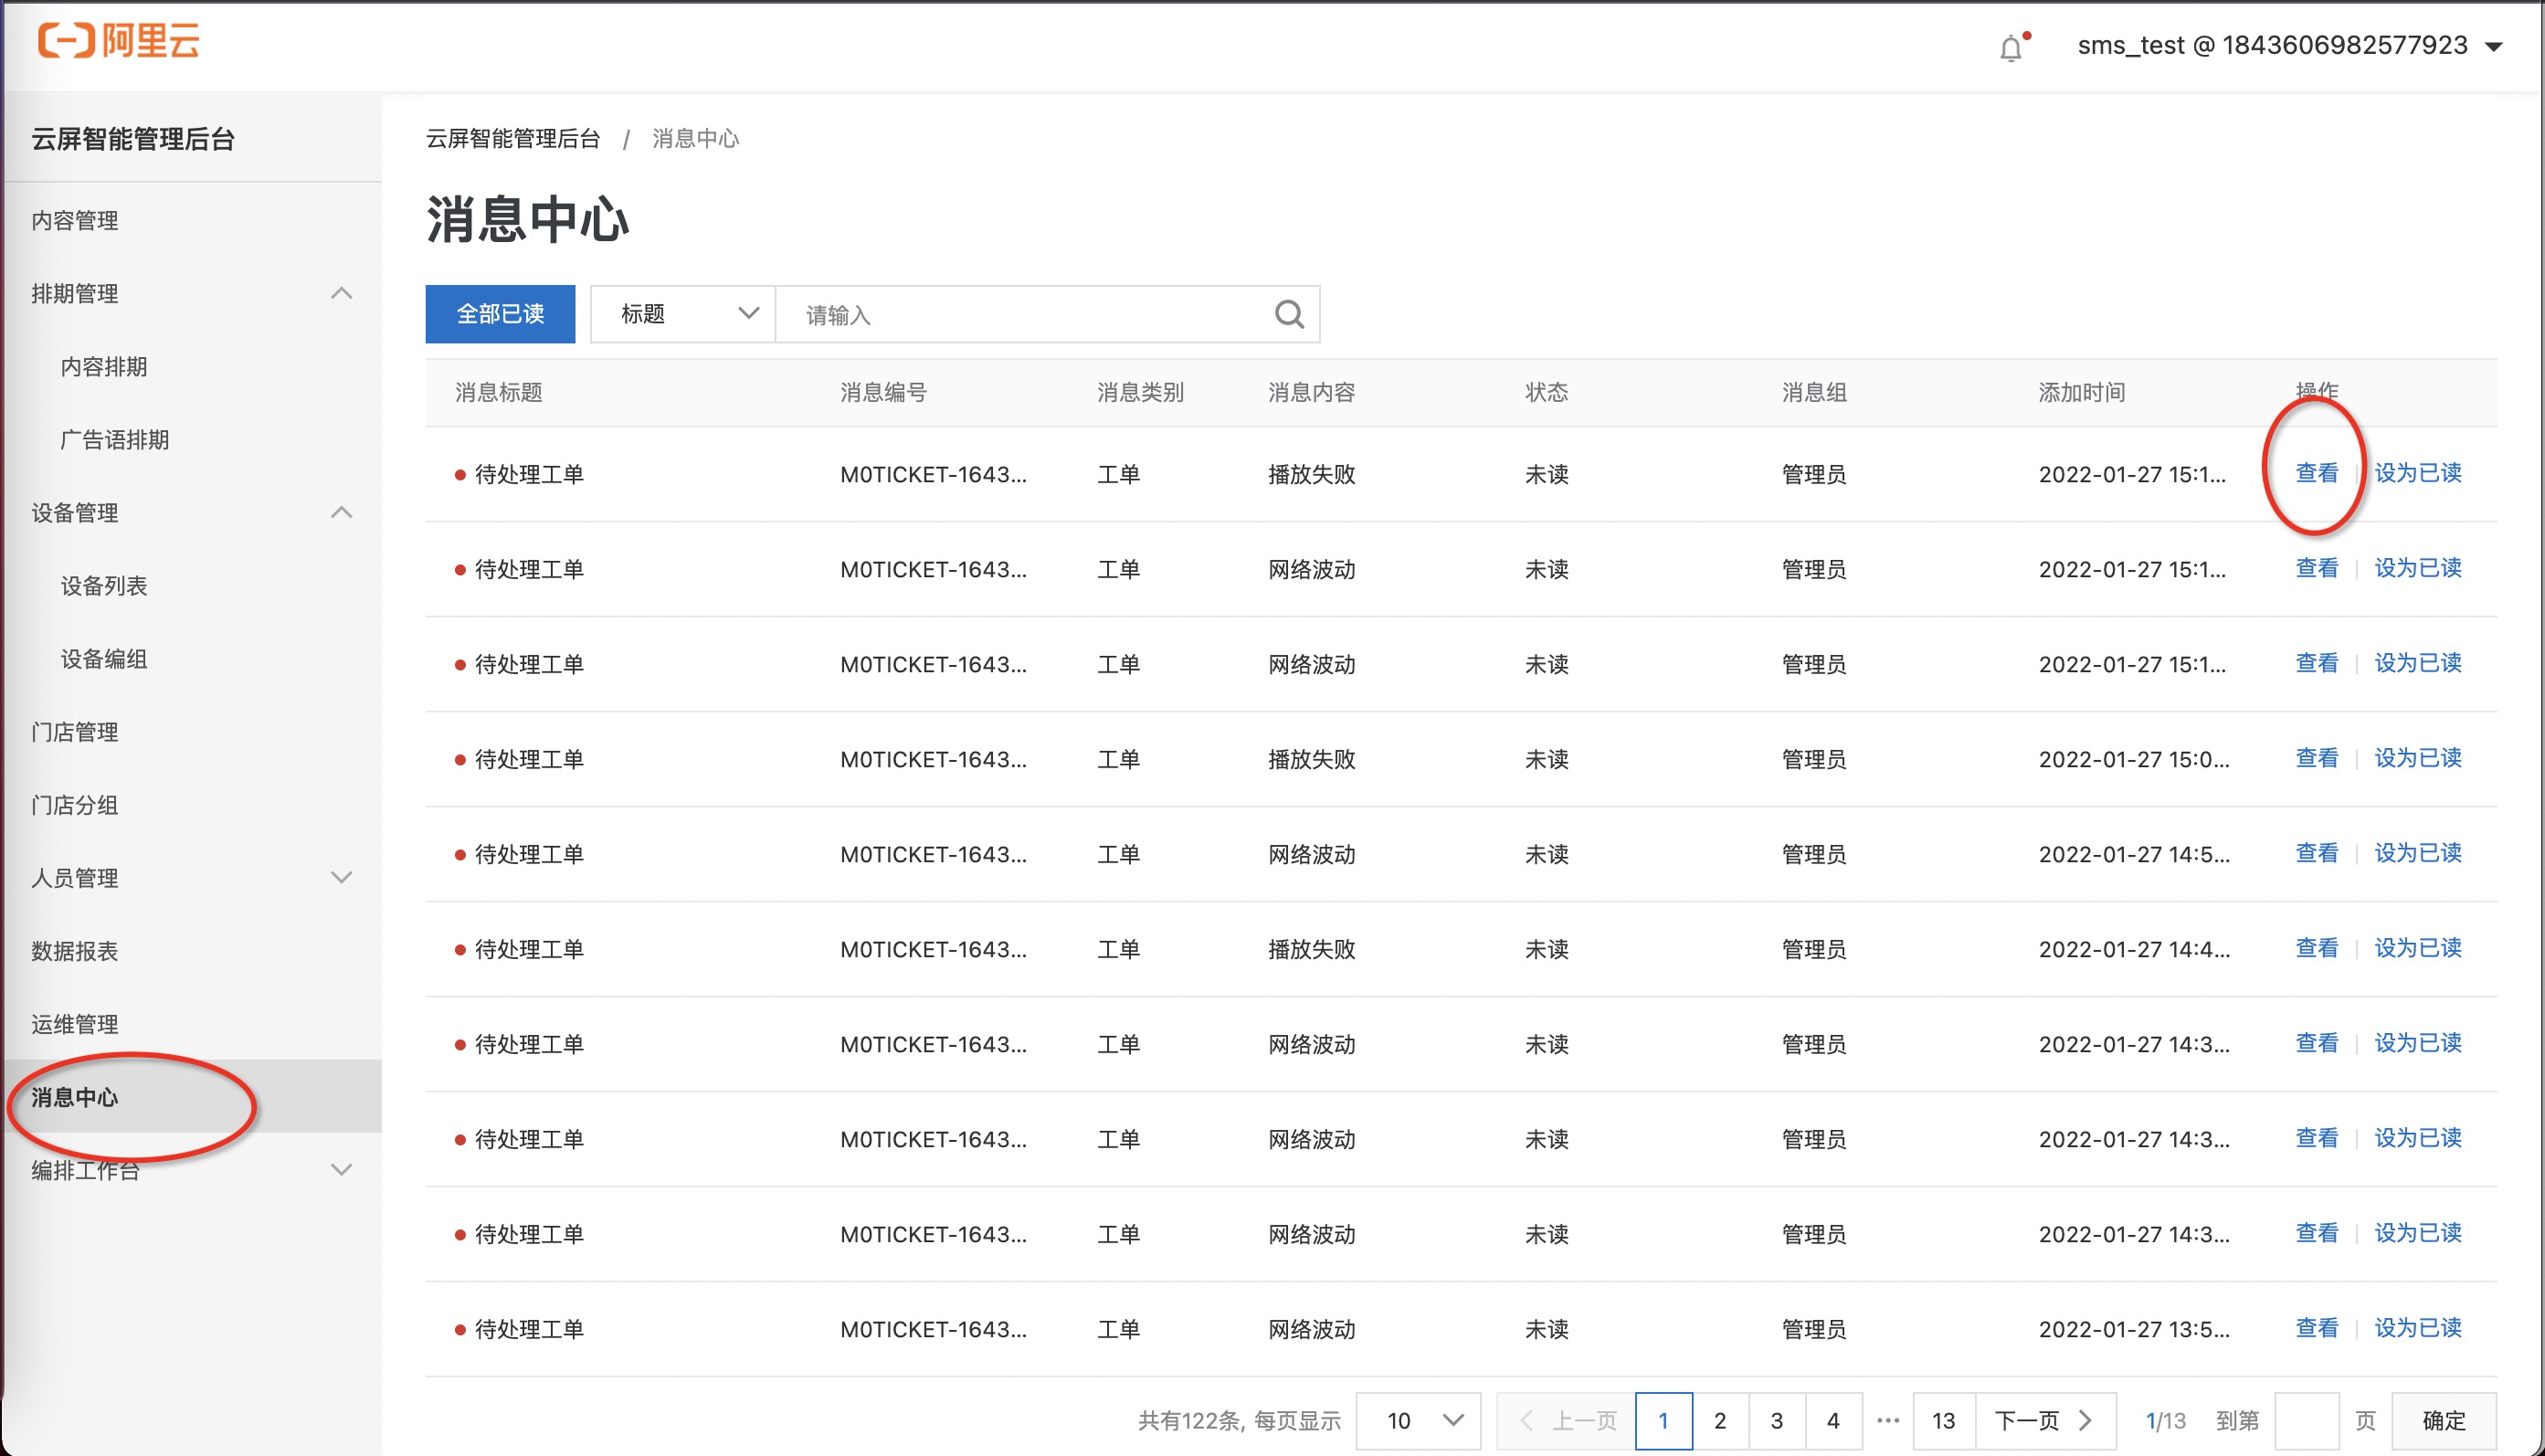Open 广告语排期 in the sidebar

115,439
